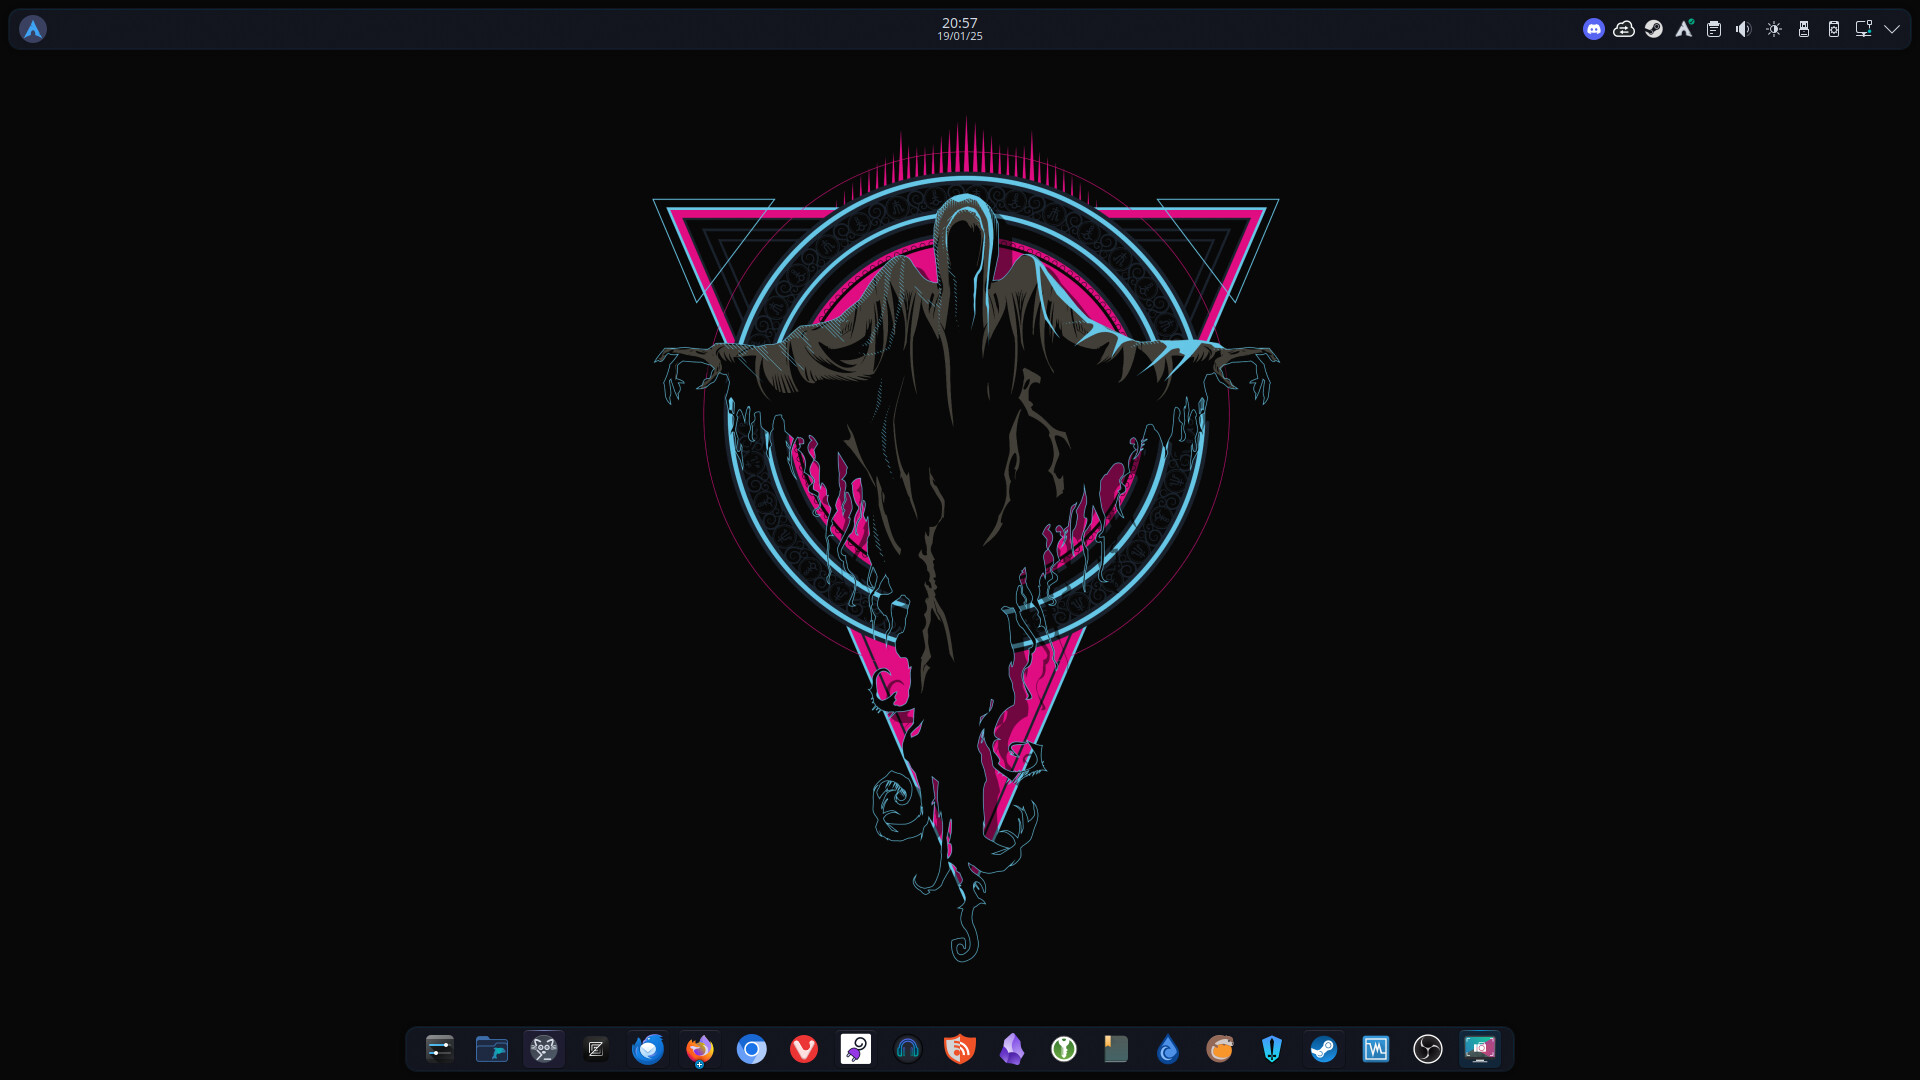
Task: Open the Arch Linux application launcher
Action: 33,29
